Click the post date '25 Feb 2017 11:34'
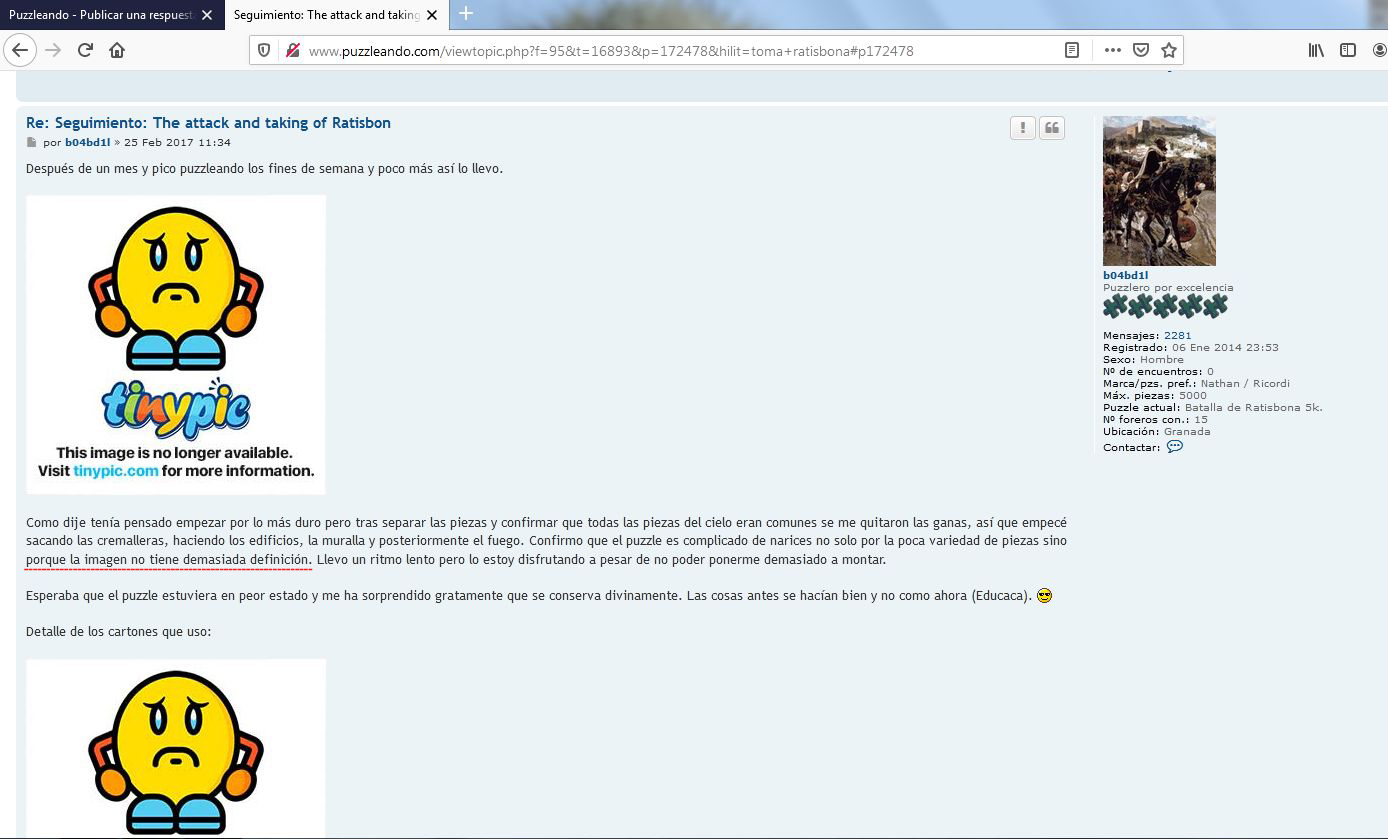Viewport: 1388px width, 839px height. click(177, 143)
